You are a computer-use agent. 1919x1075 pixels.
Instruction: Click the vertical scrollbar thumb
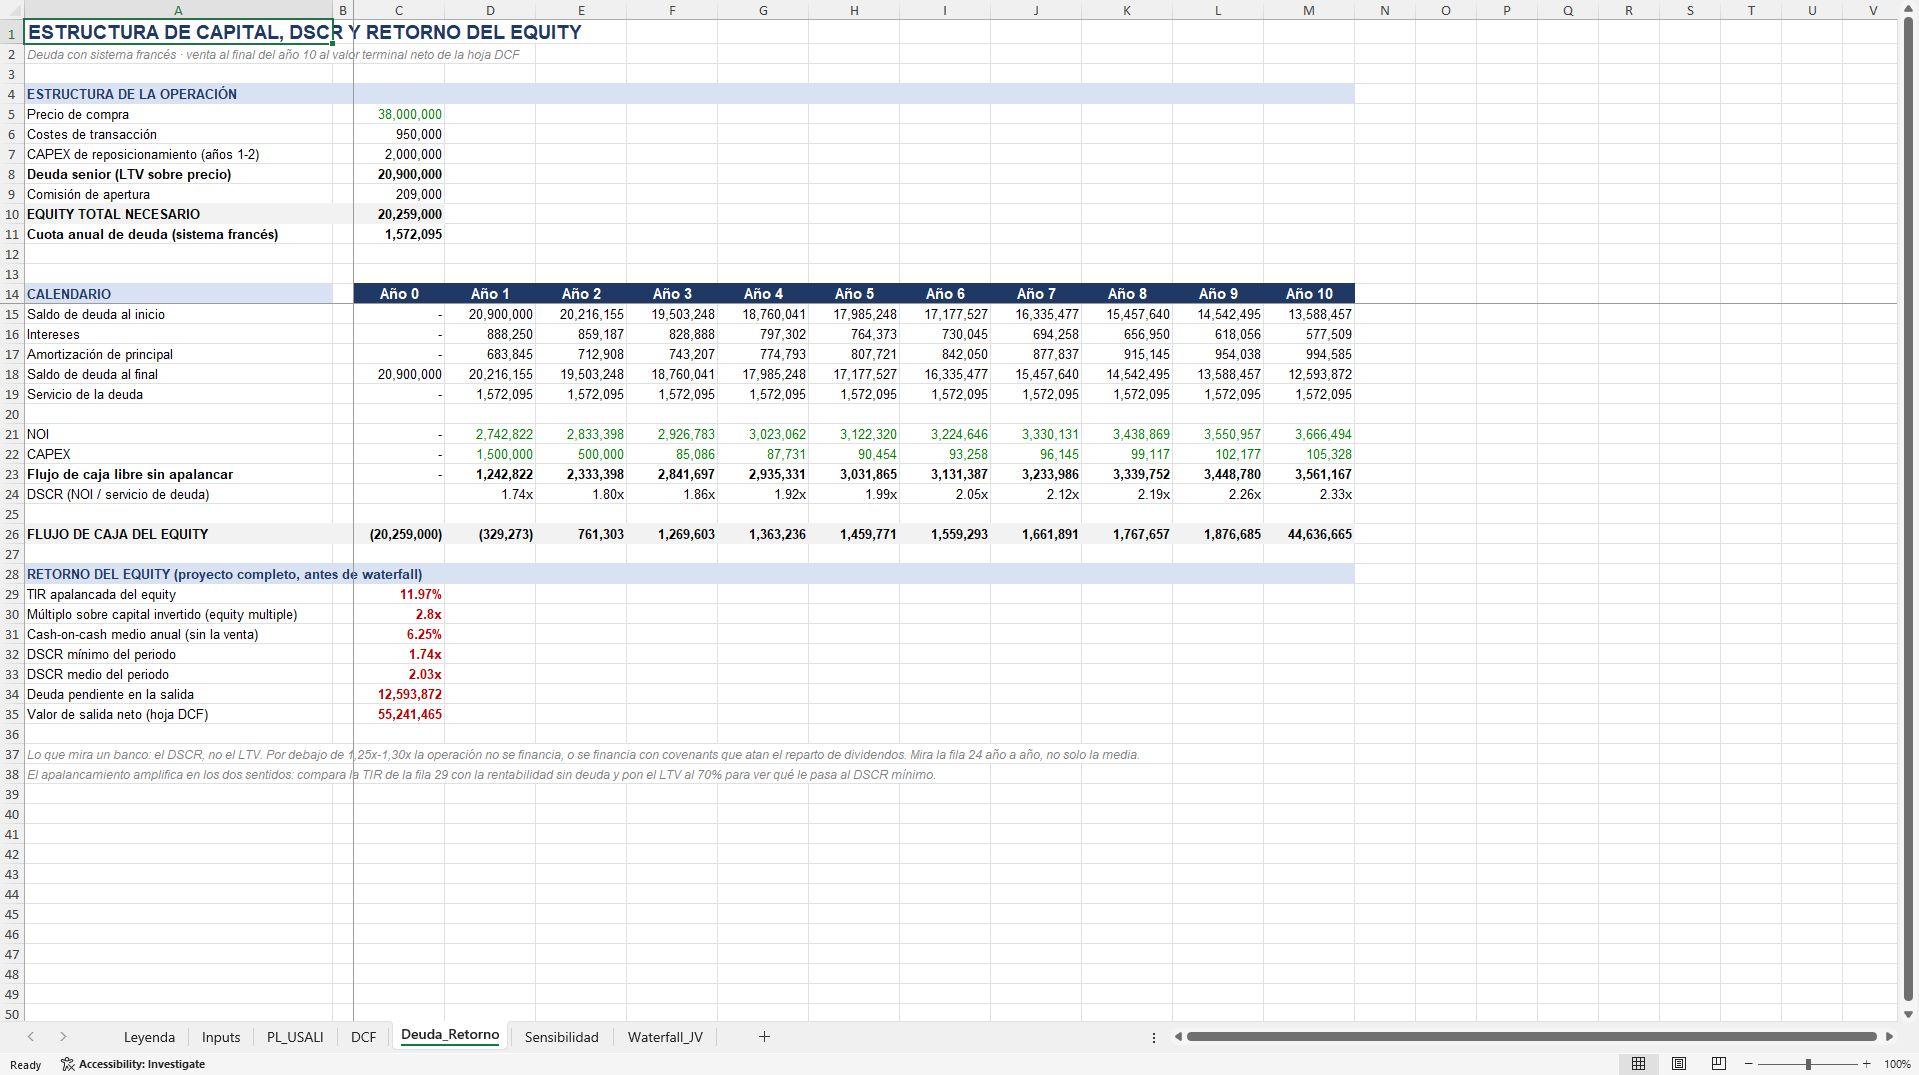(1908, 508)
